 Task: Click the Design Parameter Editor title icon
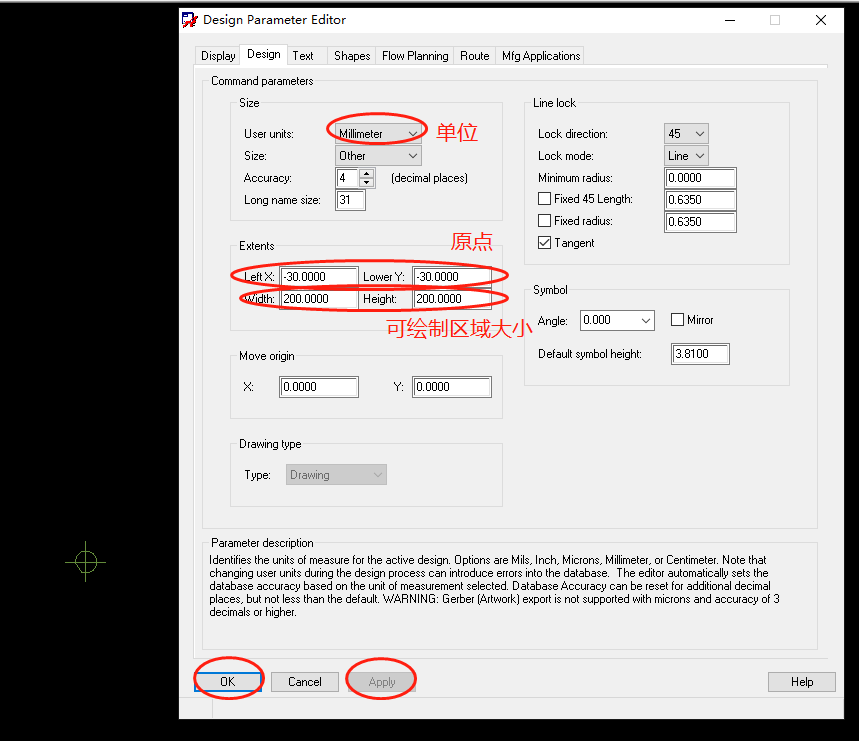(189, 20)
